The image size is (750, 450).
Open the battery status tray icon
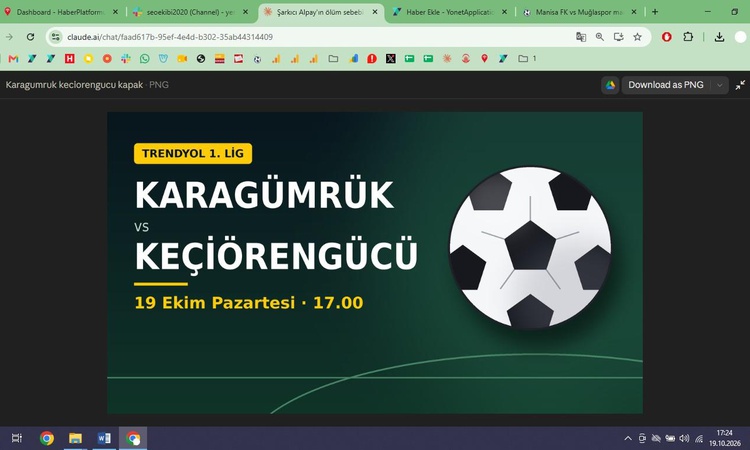tap(670, 438)
